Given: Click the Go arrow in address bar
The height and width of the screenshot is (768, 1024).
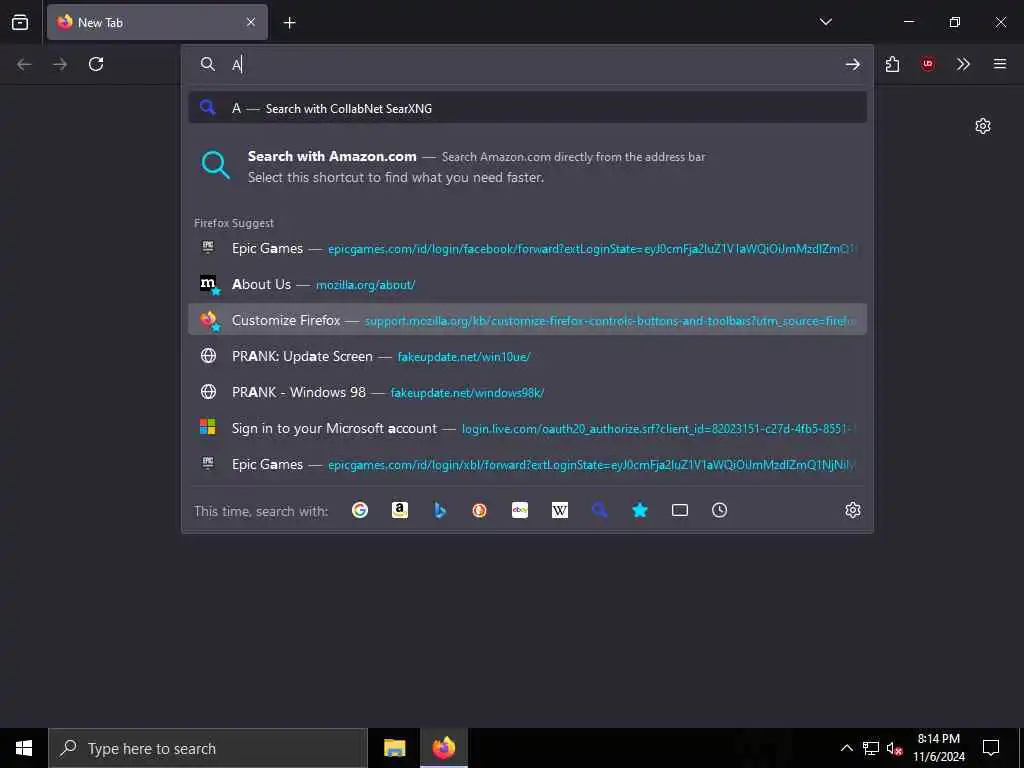Looking at the screenshot, I should coord(852,64).
